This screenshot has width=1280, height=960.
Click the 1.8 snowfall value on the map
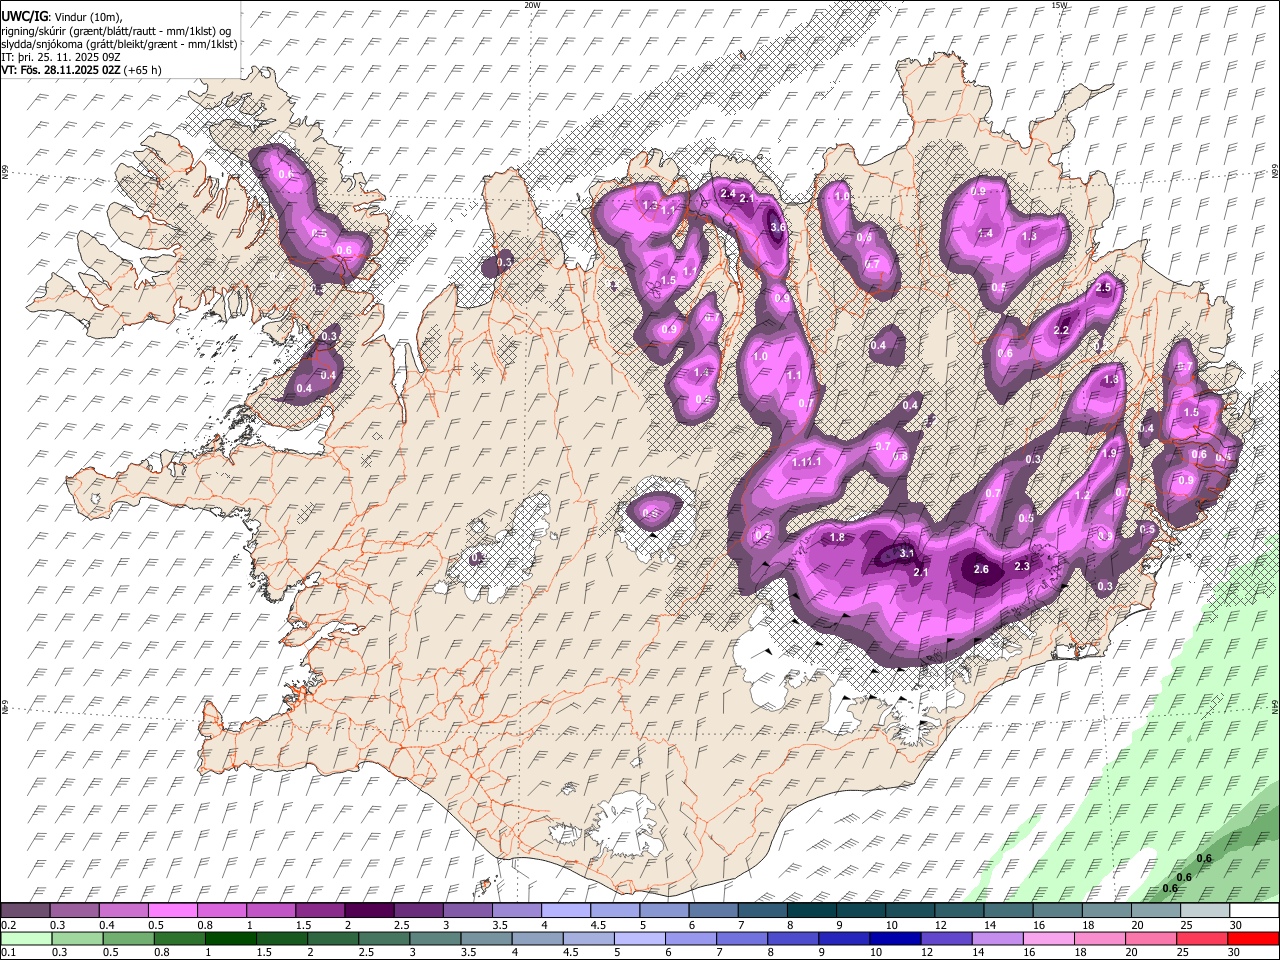click(x=837, y=538)
